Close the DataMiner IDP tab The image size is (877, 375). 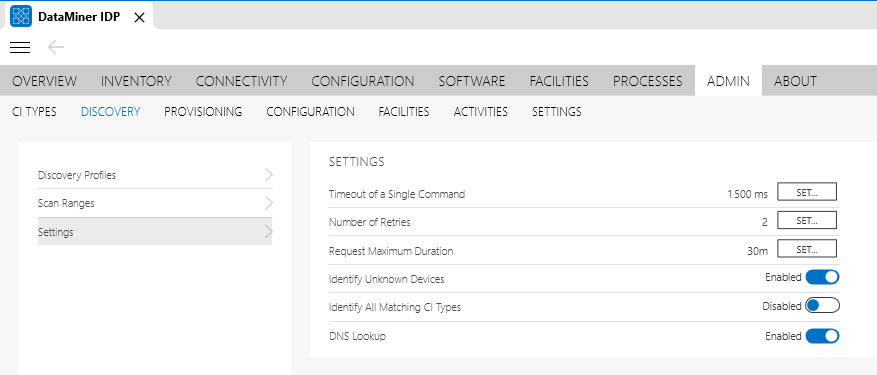(140, 17)
